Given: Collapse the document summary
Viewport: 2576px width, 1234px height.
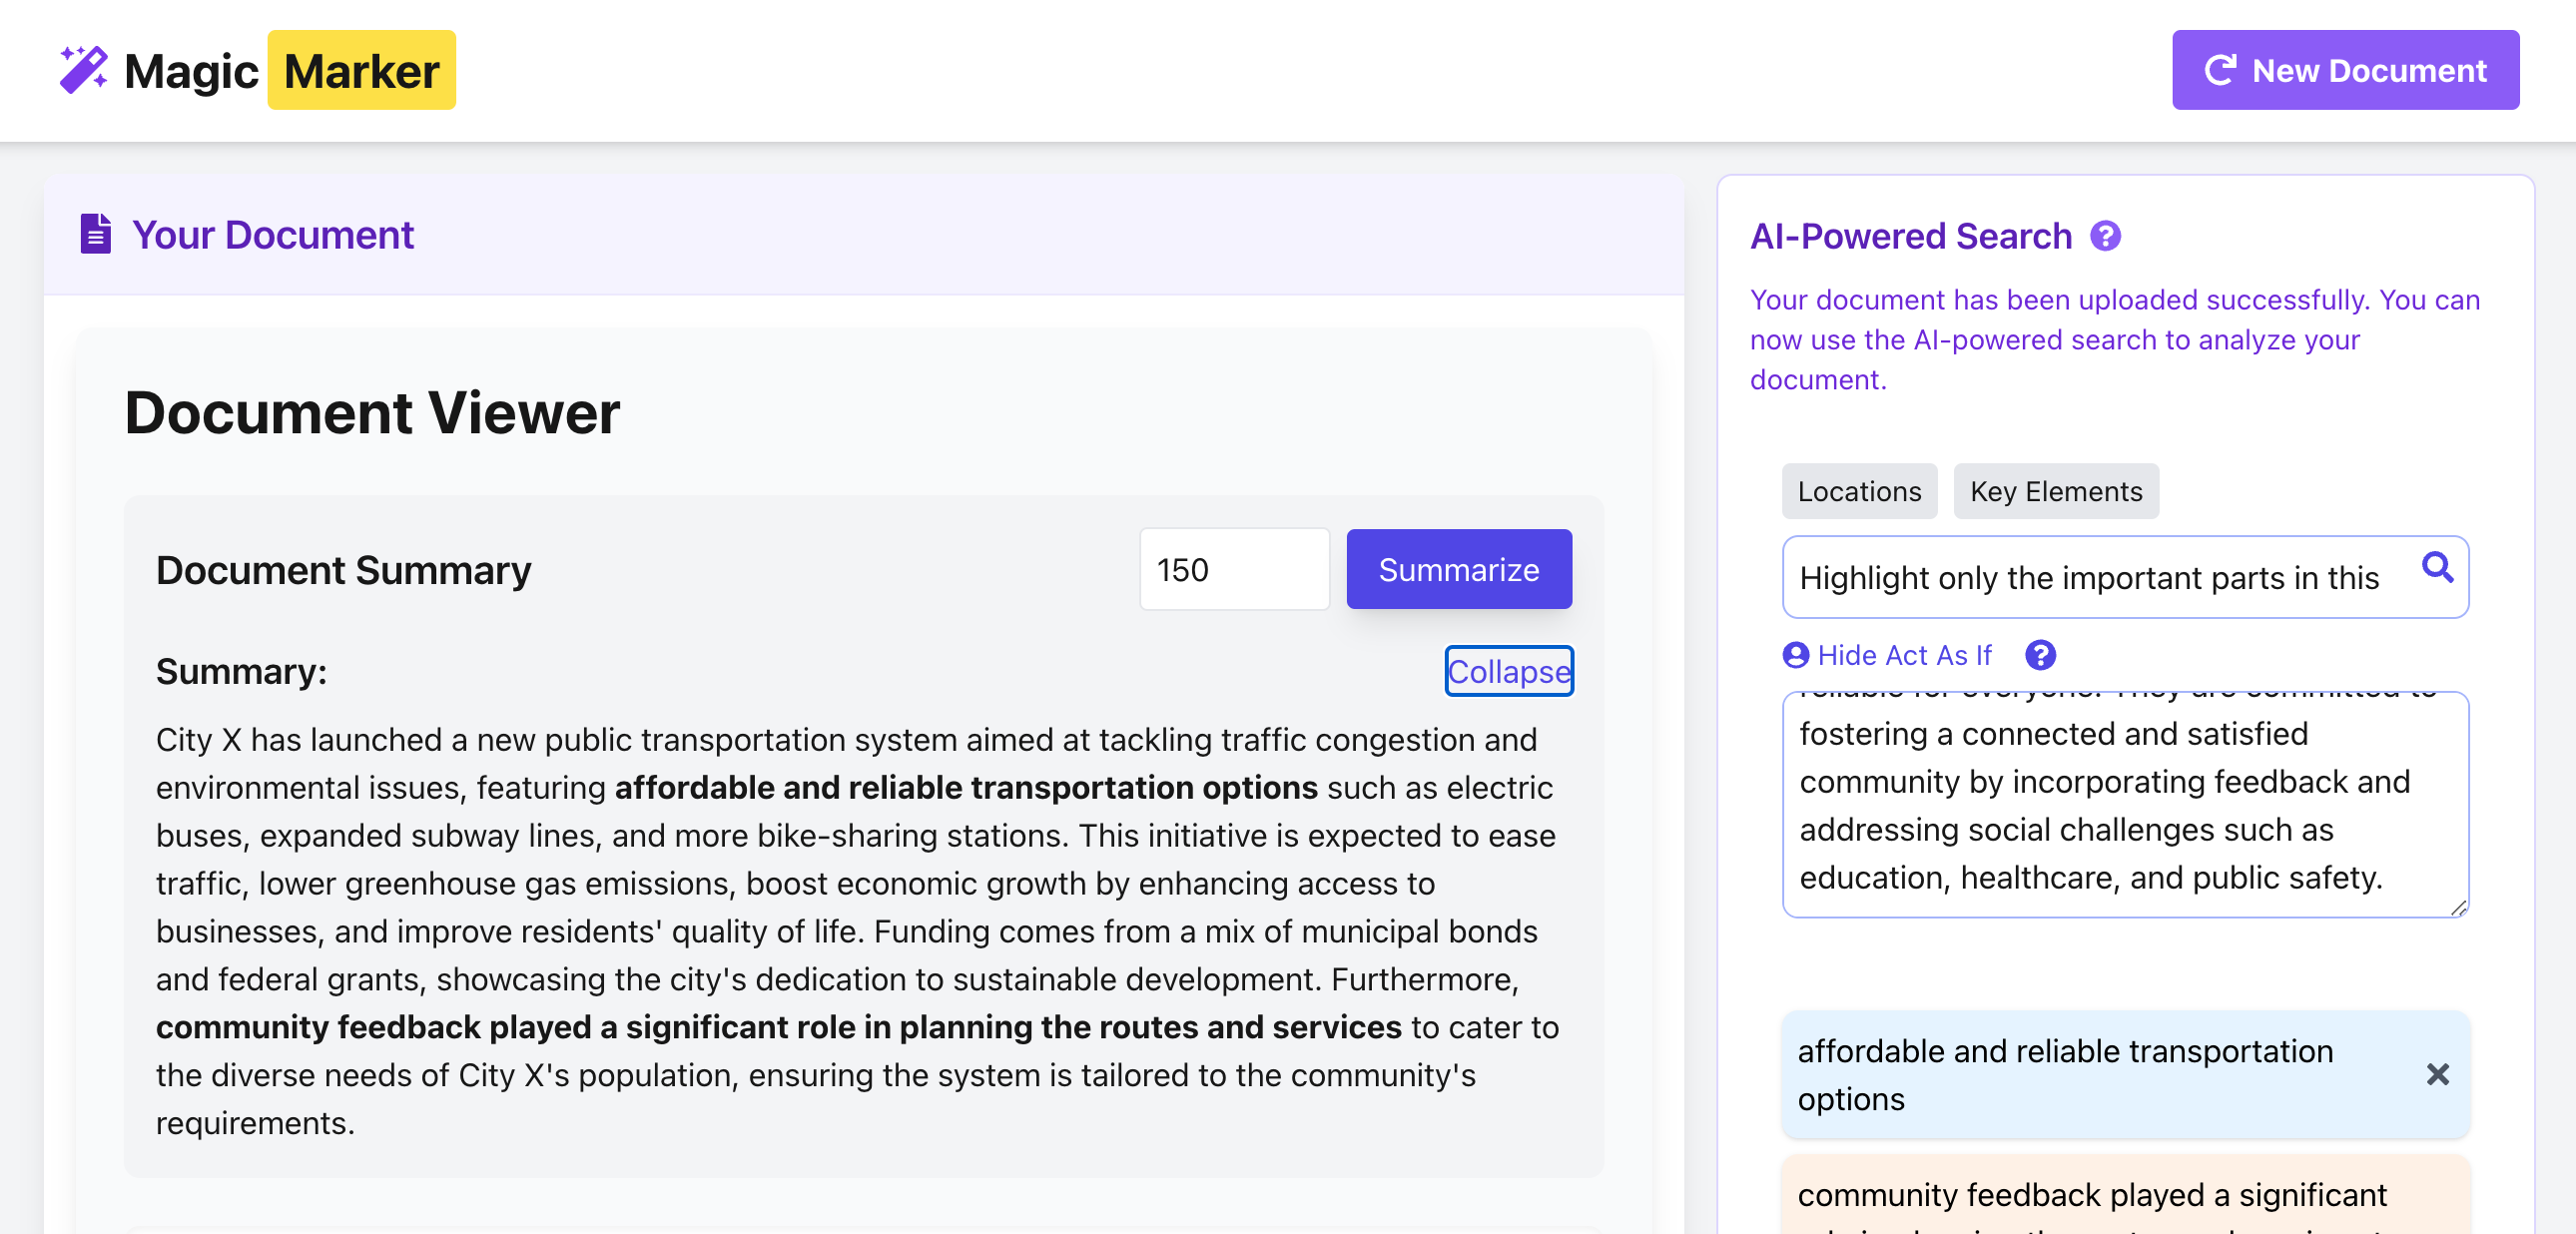Looking at the screenshot, I should click(1508, 671).
